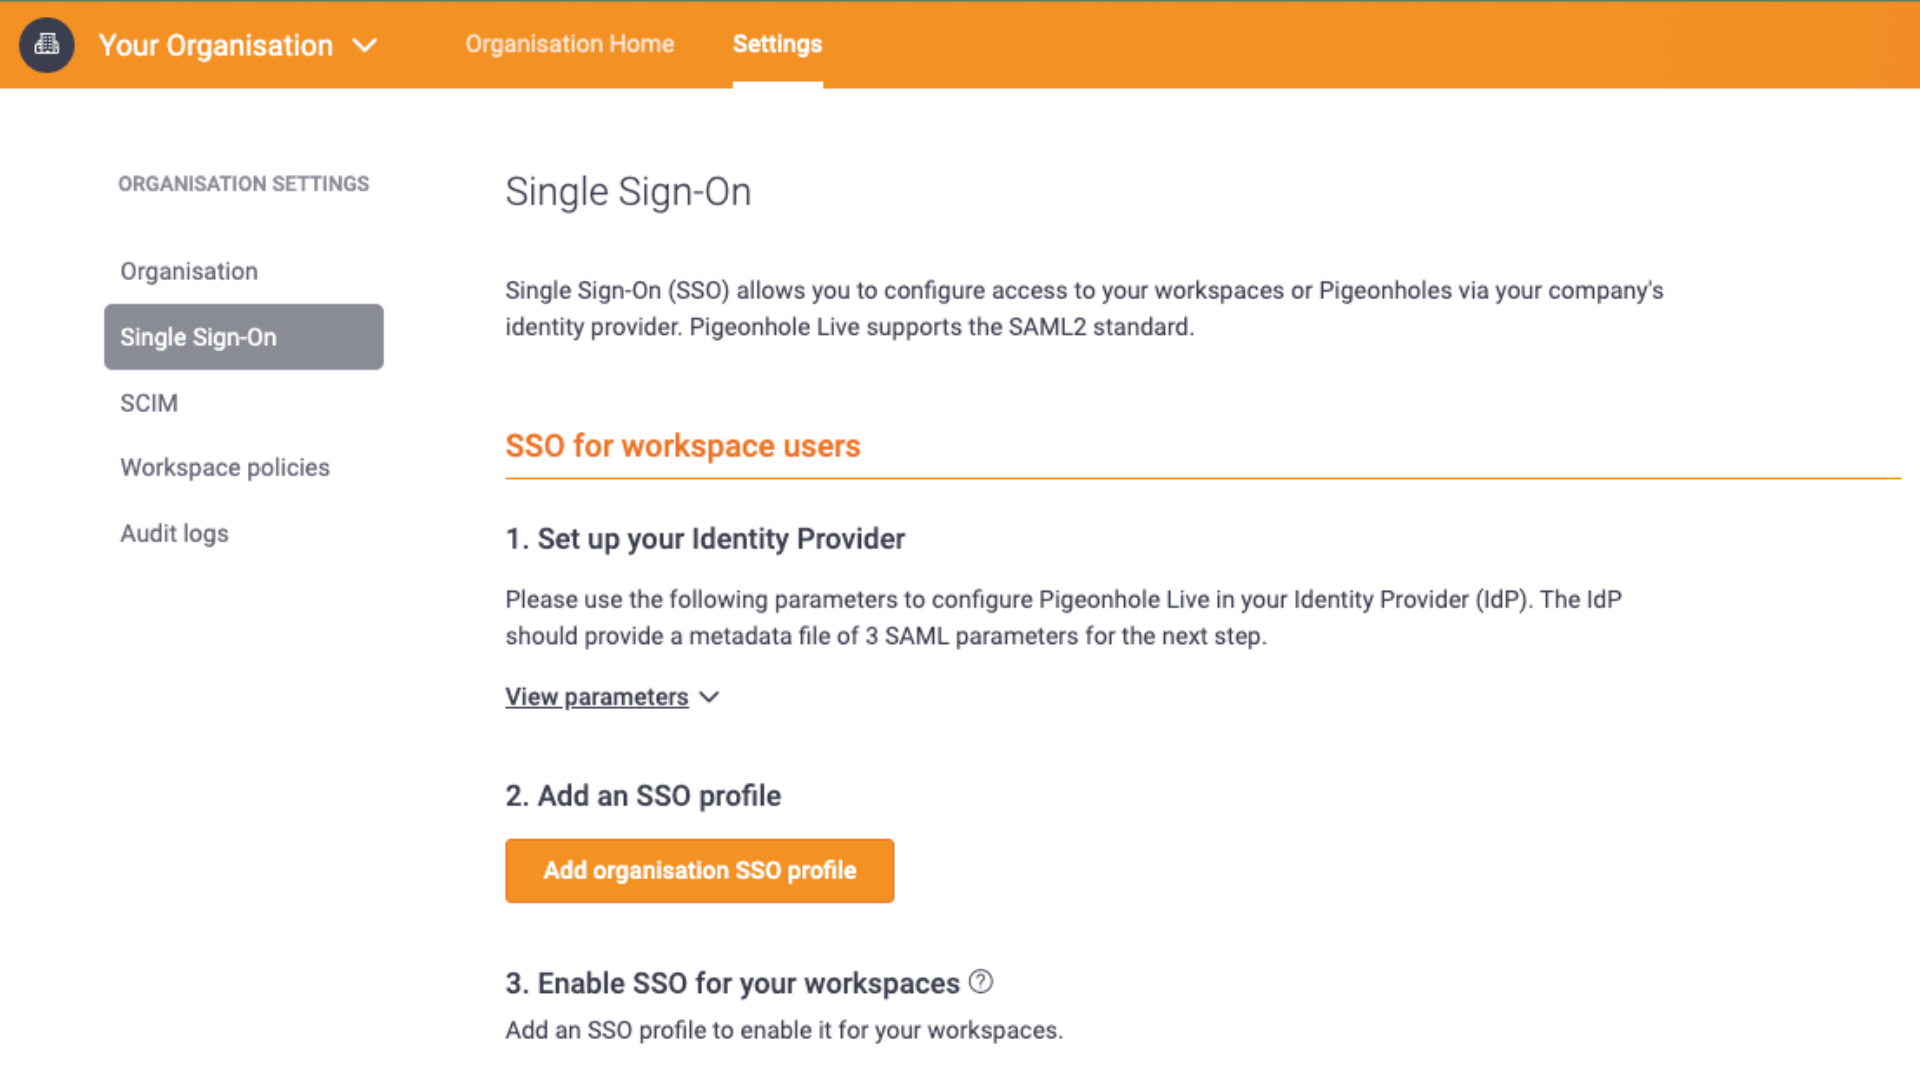Click the Single Sign-On page title
Viewport: 1920px width, 1080px height.
coord(628,191)
